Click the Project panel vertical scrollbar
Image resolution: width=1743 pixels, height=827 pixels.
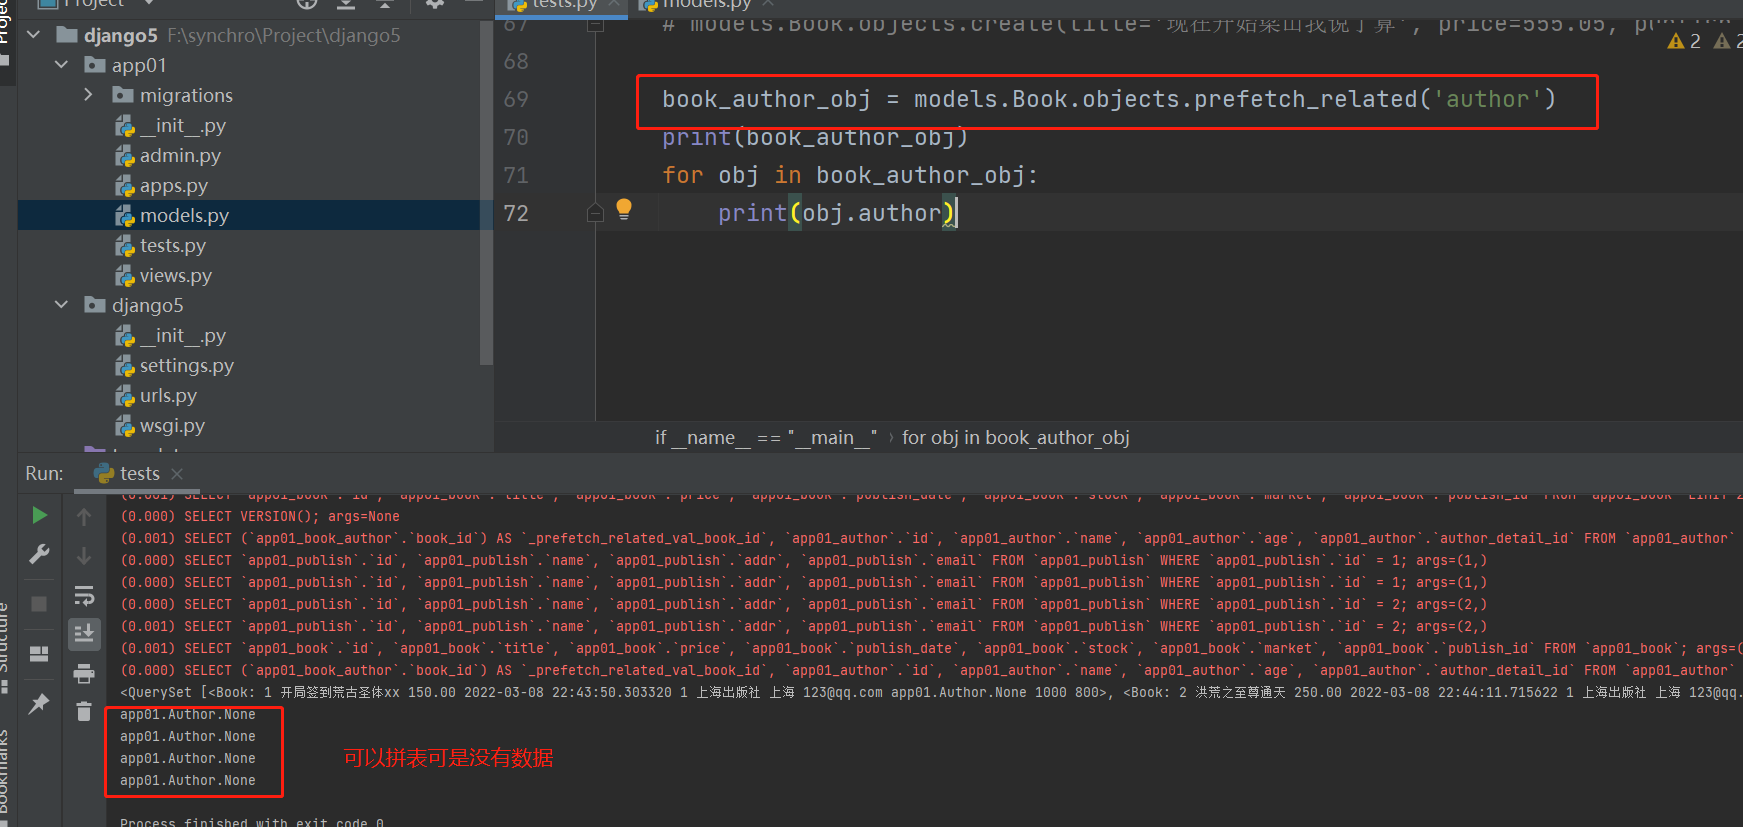[486, 192]
